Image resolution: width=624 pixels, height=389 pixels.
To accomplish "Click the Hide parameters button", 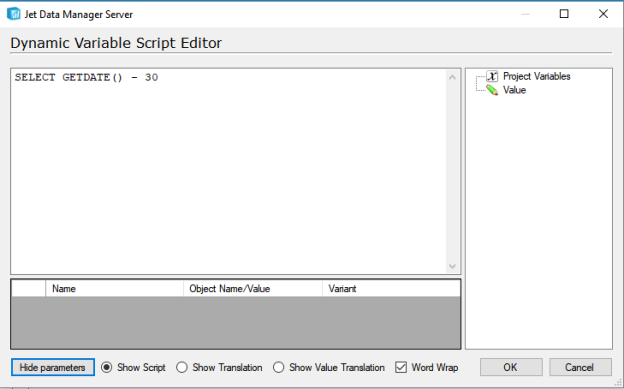I will coord(53,367).
